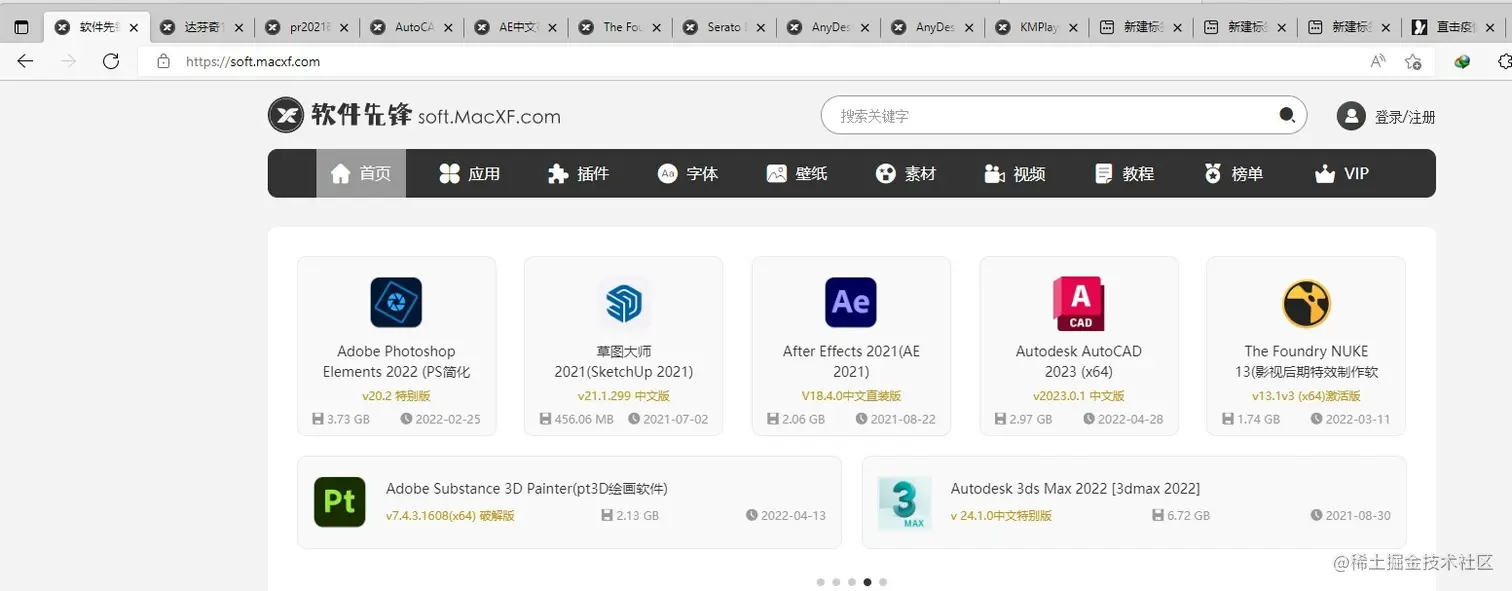Click the 榜单 medal icon
This screenshot has height=591, width=1512.
pyautogui.click(x=1213, y=174)
